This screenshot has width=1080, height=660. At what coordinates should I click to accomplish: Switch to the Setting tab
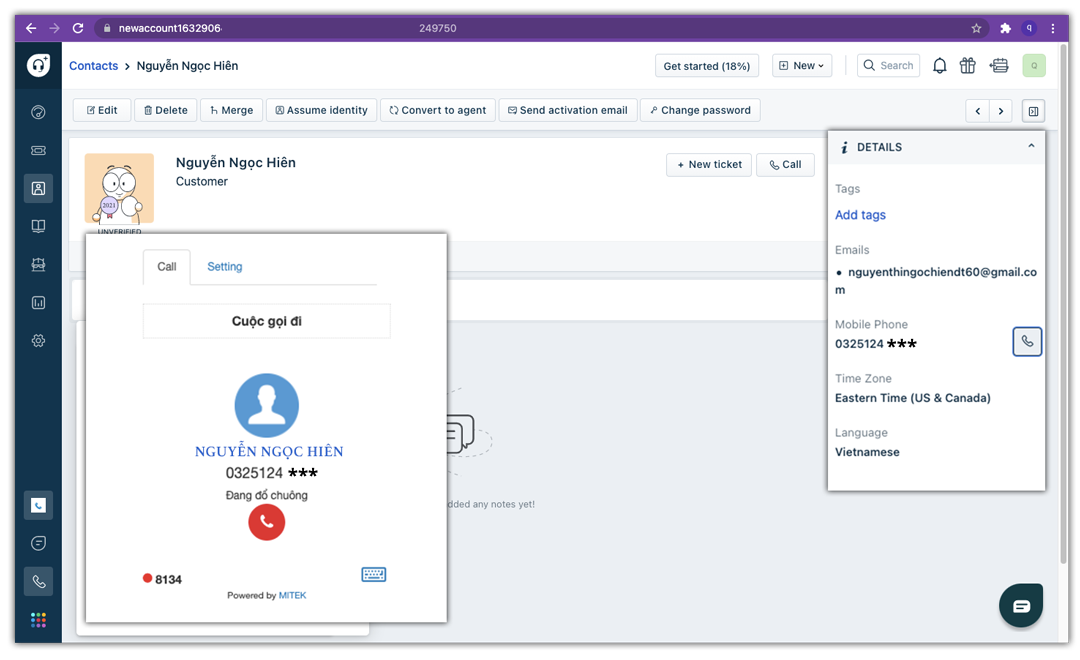click(x=224, y=267)
